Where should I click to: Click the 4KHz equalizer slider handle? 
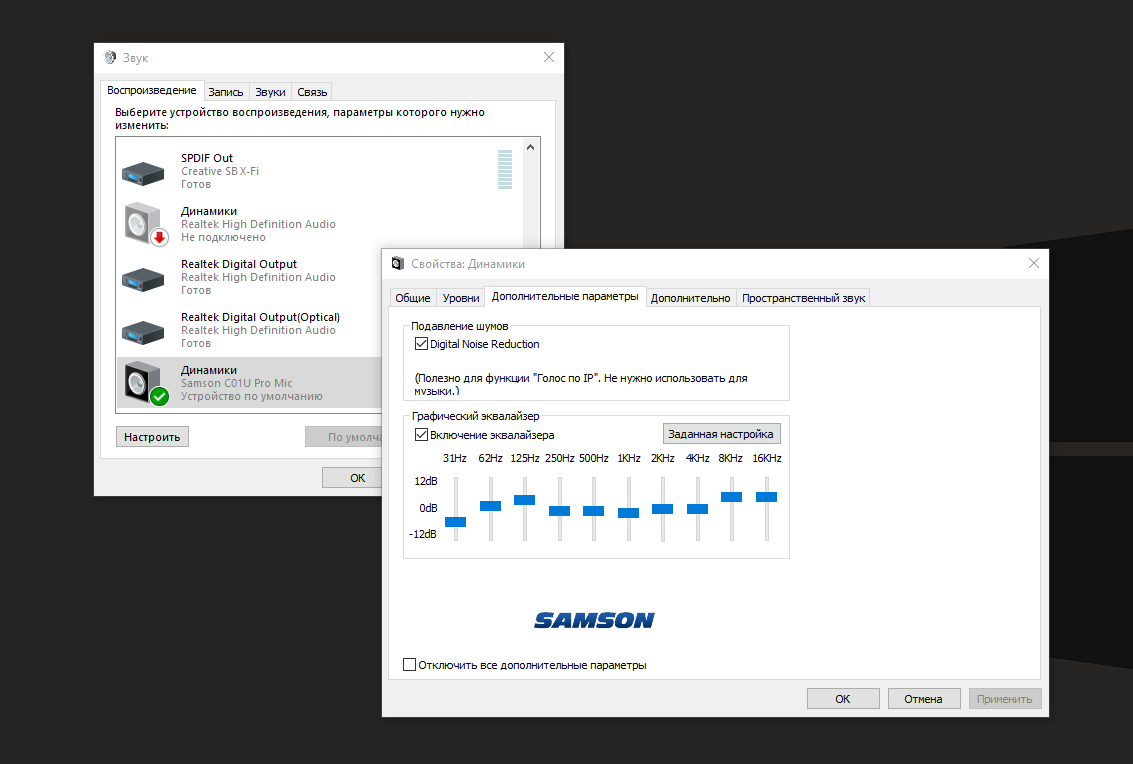click(x=697, y=509)
